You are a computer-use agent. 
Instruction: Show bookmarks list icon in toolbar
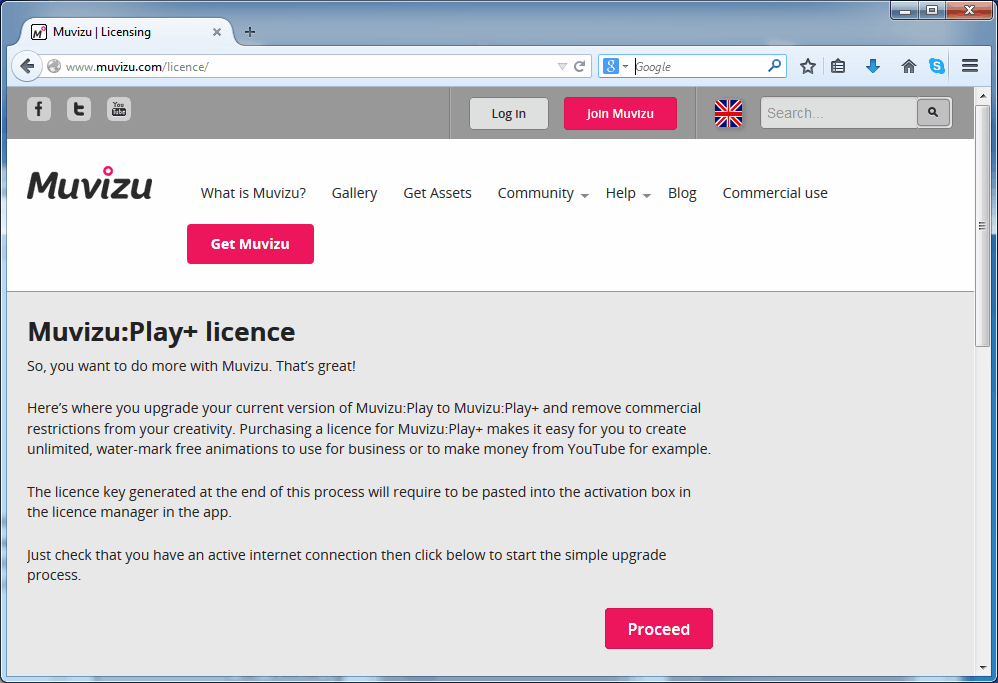[x=838, y=66]
